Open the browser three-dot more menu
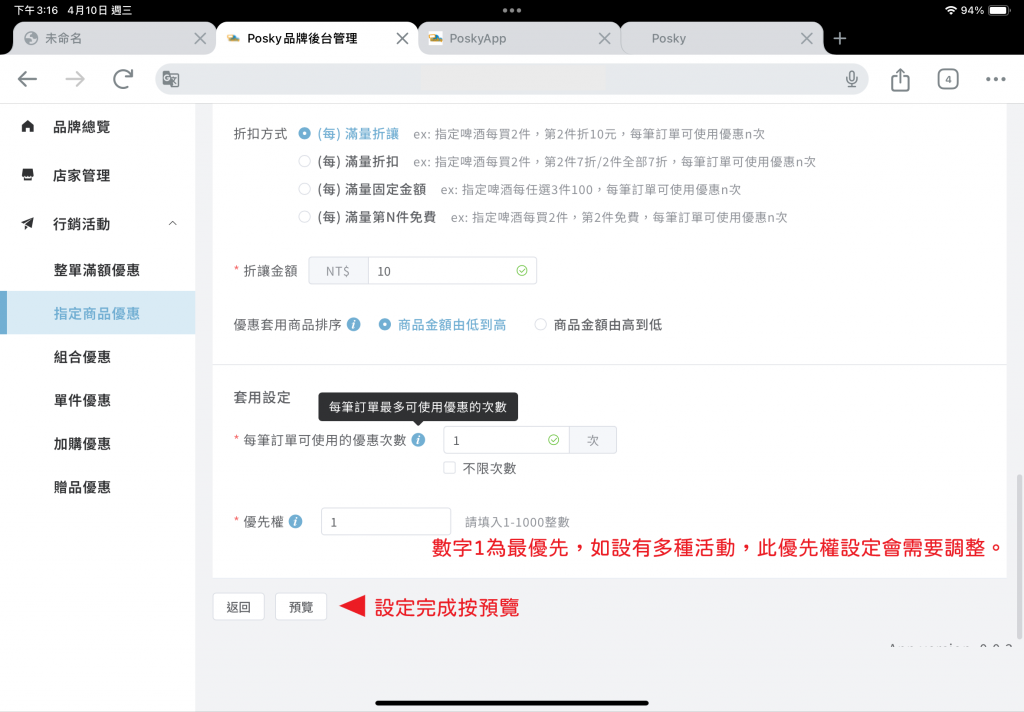The width and height of the screenshot is (1024, 712). click(995, 79)
